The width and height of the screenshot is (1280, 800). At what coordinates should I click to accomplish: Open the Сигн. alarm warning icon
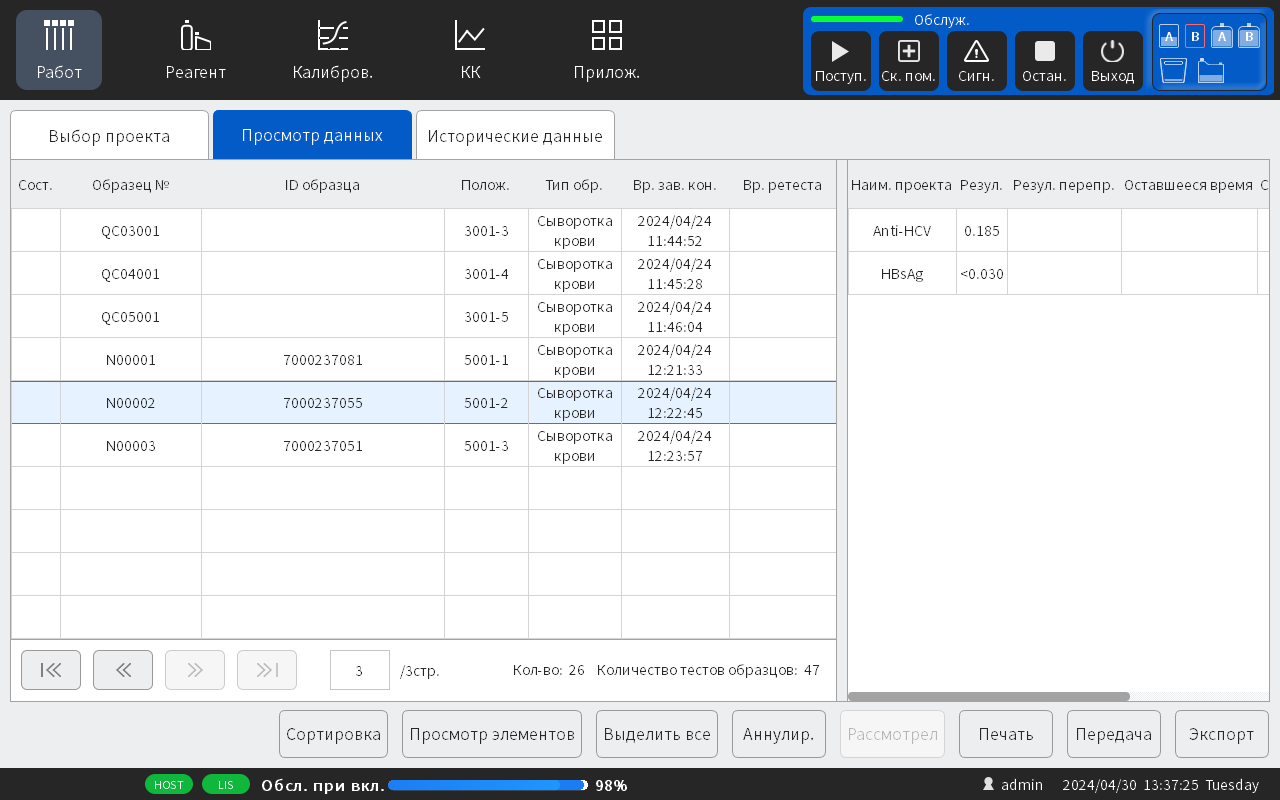click(x=976, y=61)
